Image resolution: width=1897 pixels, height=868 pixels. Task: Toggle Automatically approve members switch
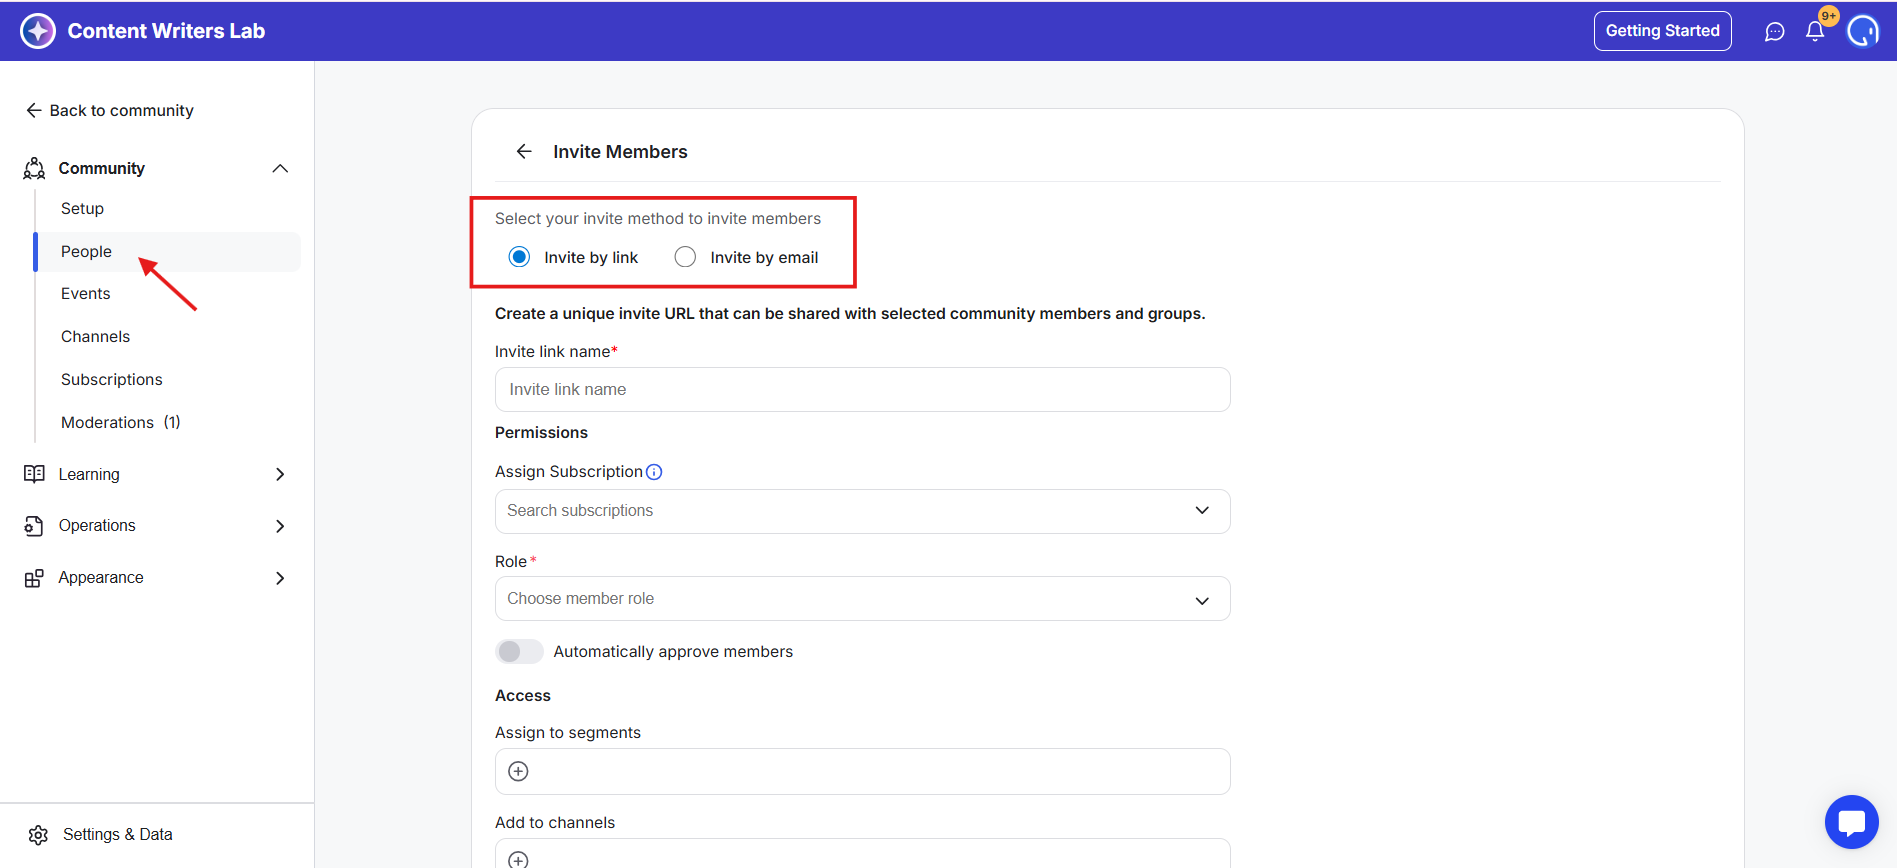[x=519, y=652]
